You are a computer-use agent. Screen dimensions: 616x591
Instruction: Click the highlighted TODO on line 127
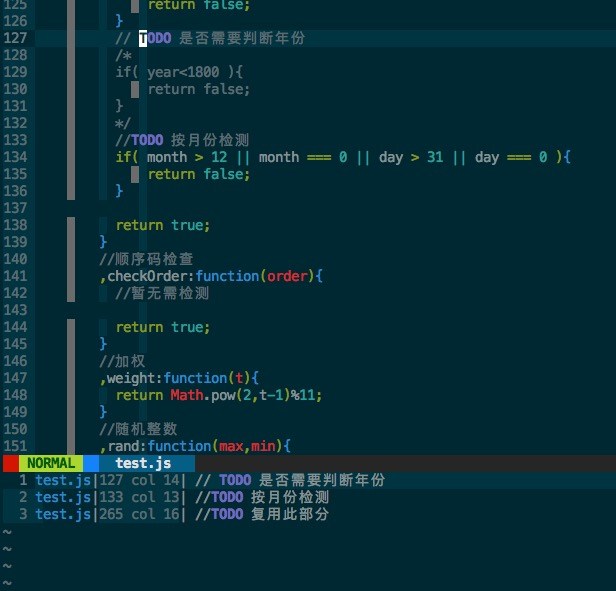(155, 38)
